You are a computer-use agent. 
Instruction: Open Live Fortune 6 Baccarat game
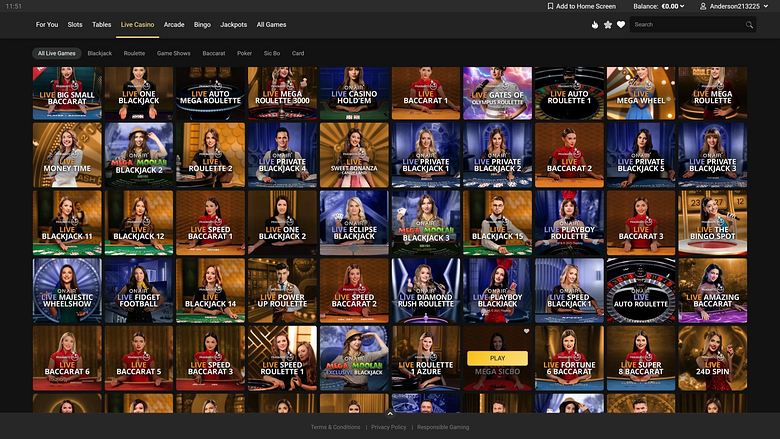coord(569,358)
